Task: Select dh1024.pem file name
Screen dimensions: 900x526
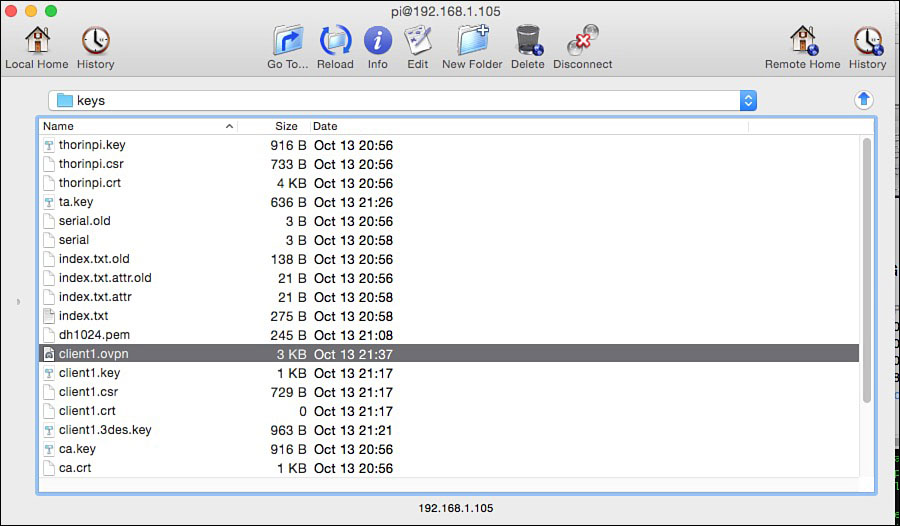Action: click(94, 335)
